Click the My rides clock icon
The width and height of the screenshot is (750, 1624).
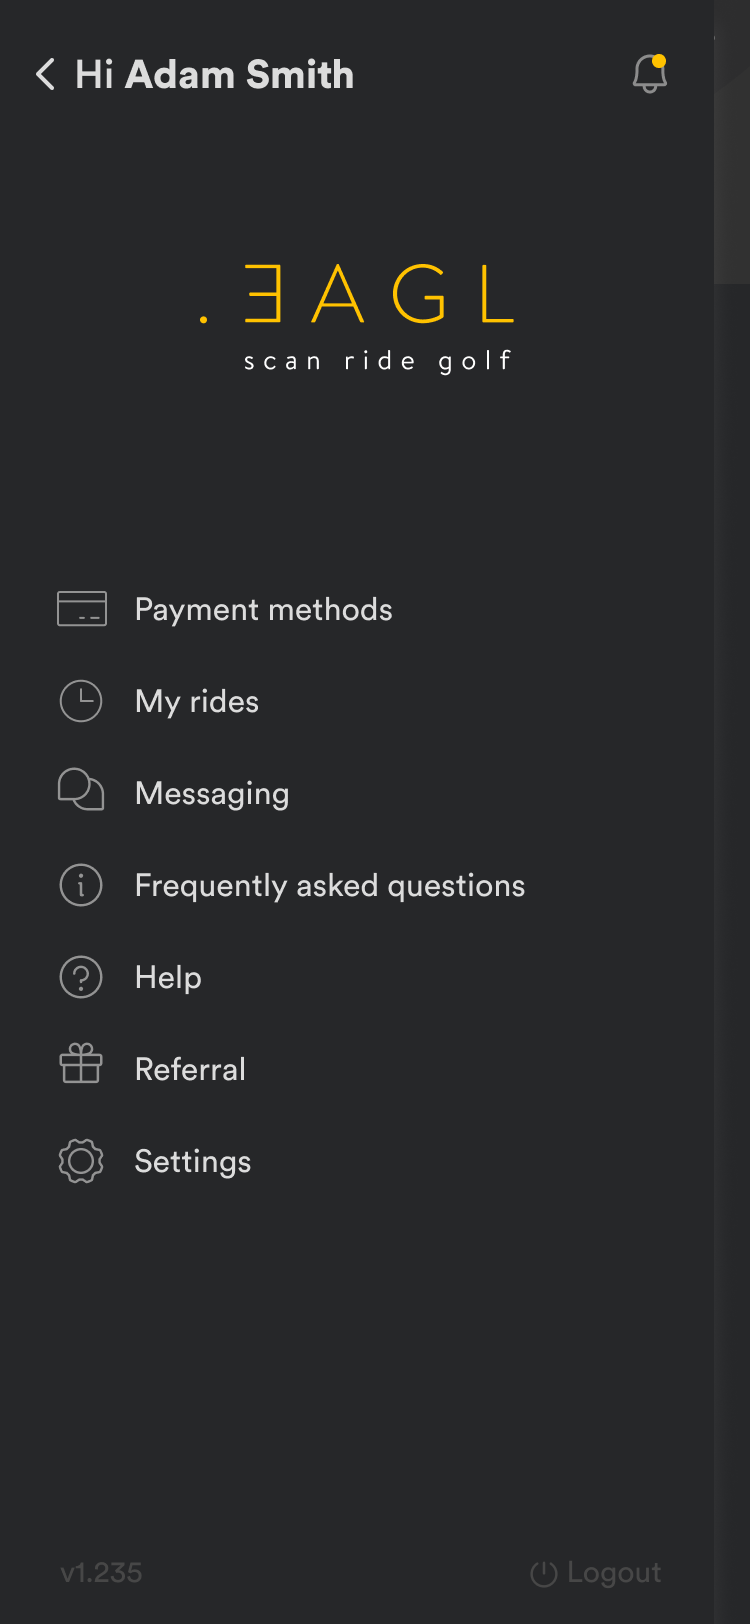[x=81, y=701]
